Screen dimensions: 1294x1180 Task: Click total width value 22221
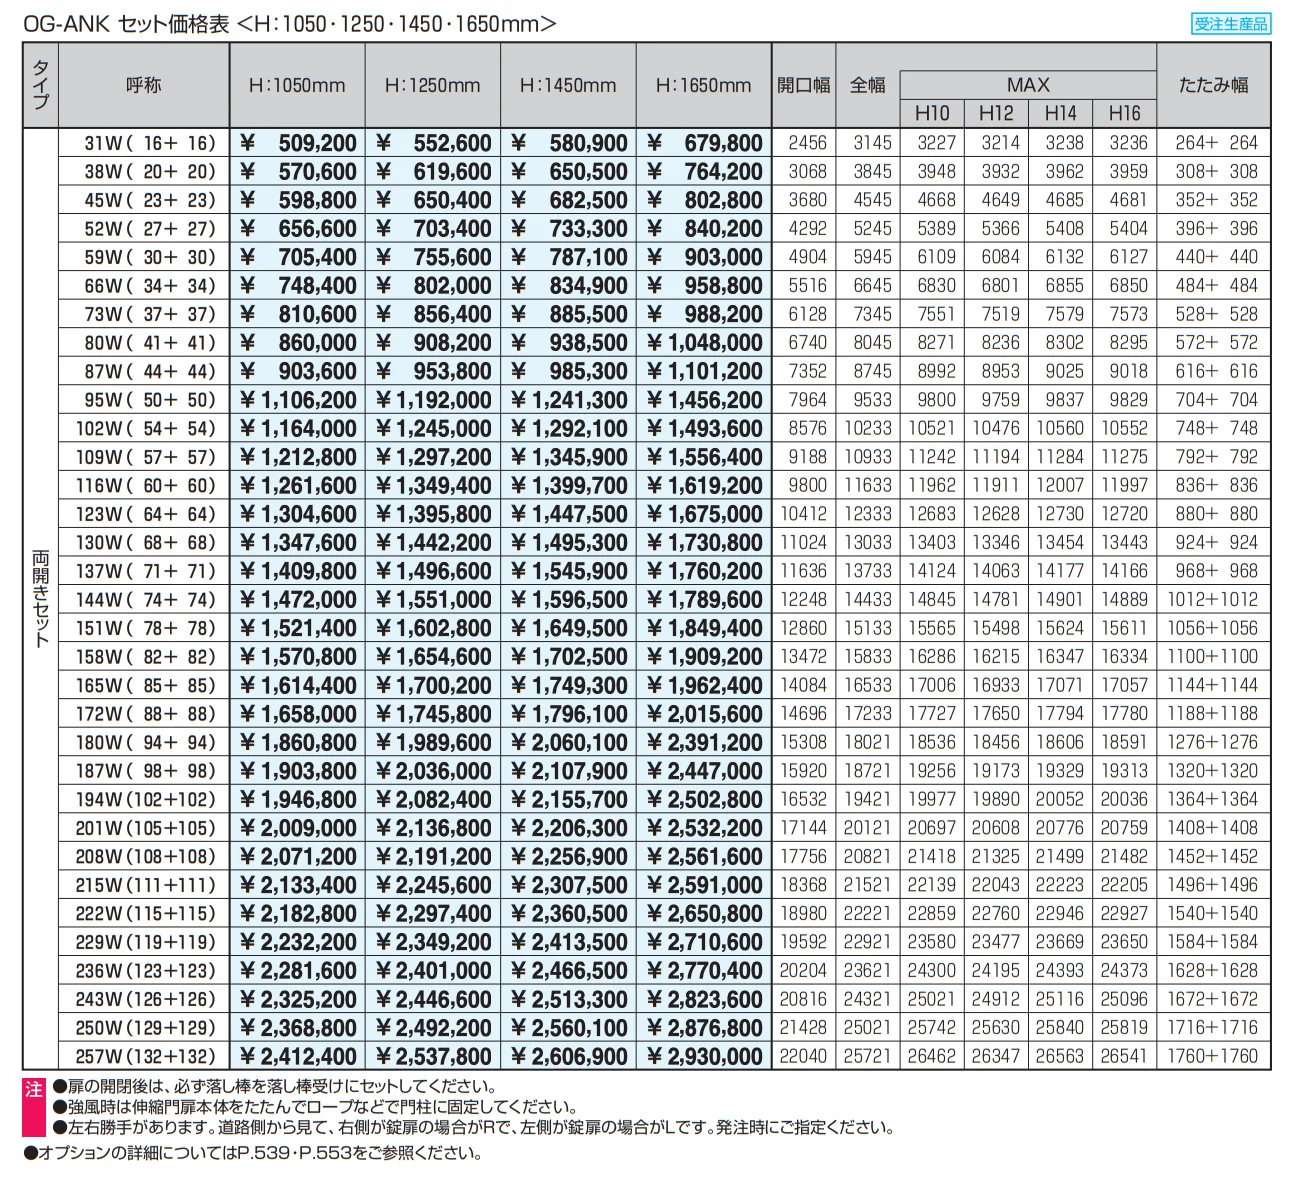[x=867, y=914]
